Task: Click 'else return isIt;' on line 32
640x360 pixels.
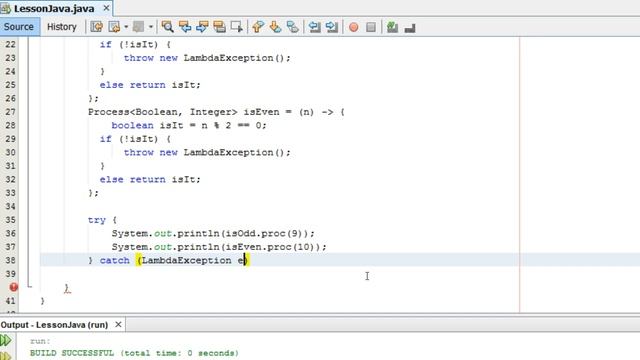Action: tap(150, 180)
